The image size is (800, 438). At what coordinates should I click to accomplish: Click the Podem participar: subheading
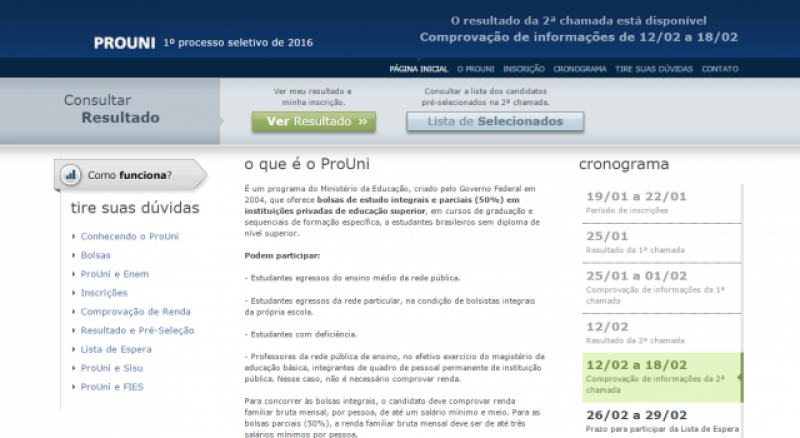[x=282, y=256]
